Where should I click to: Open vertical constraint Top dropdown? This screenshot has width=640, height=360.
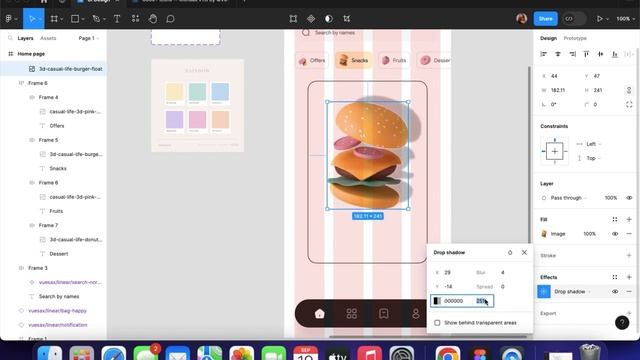tap(589, 158)
